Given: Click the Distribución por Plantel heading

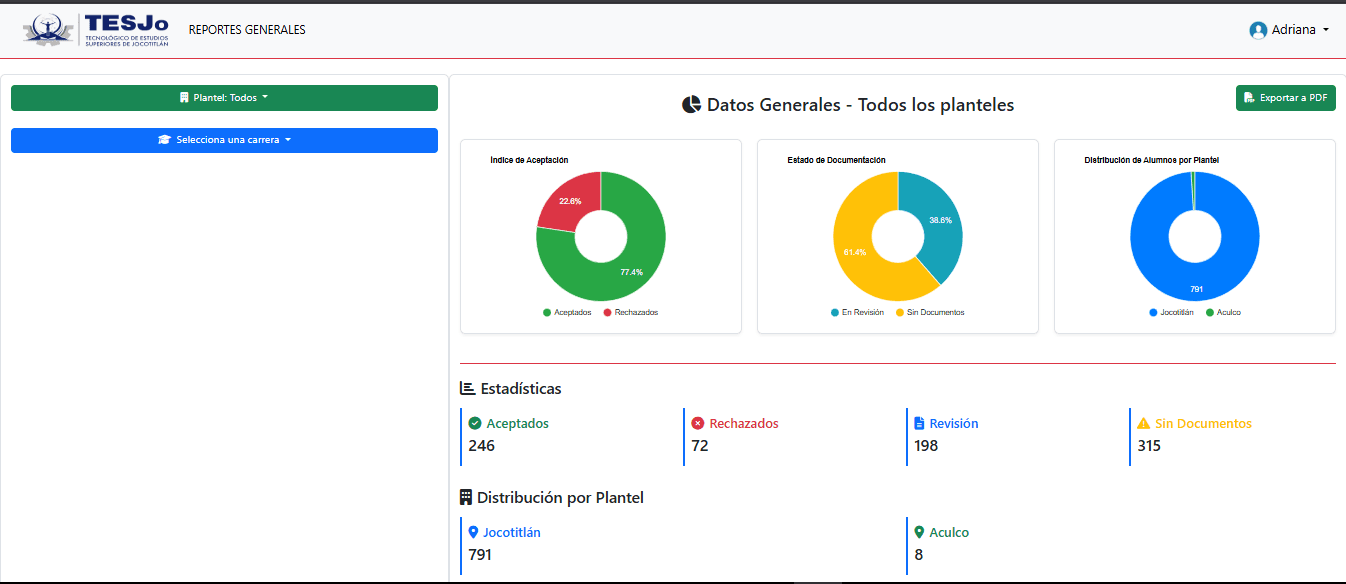Looking at the screenshot, I should tap(560, 497).
